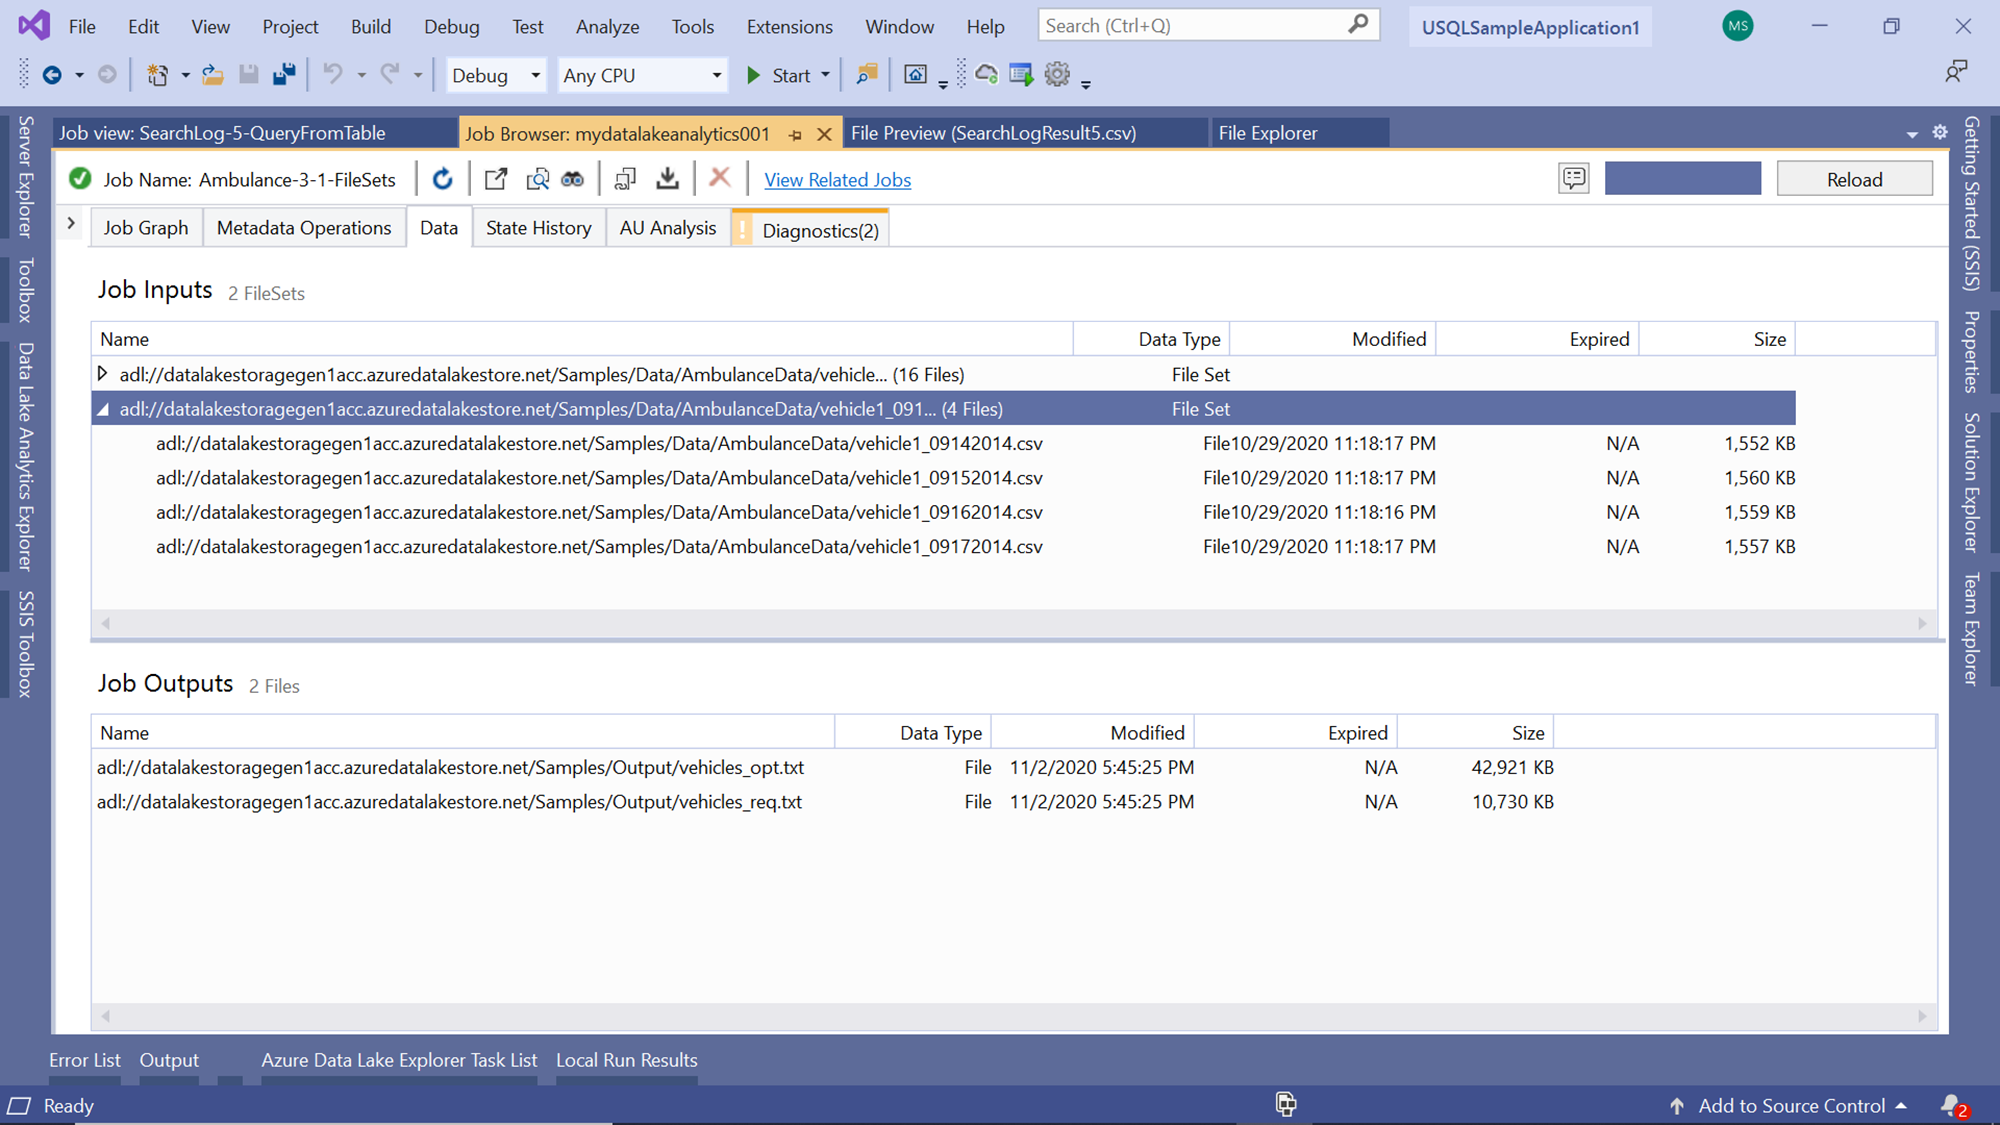Image resolution: width=2000 pixels, height=1125 pixels.
Task: Click the binoculars icon in job toolbar
Action: pyautogui.click(x=572, y=179)
